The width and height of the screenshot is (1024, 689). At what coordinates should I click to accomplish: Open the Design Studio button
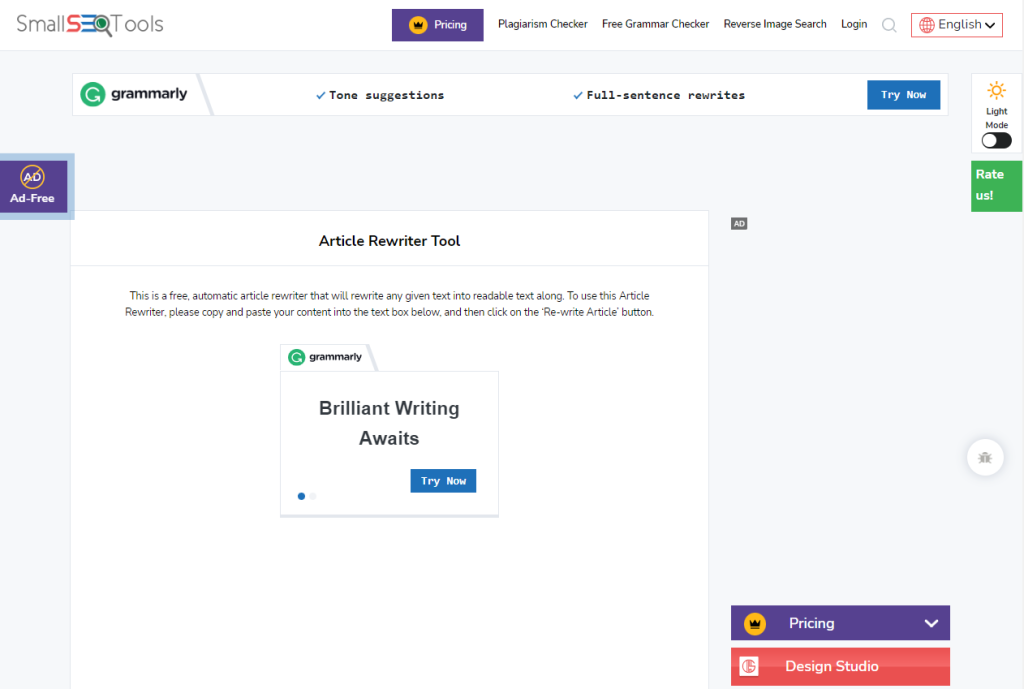(x=840, y=666)
